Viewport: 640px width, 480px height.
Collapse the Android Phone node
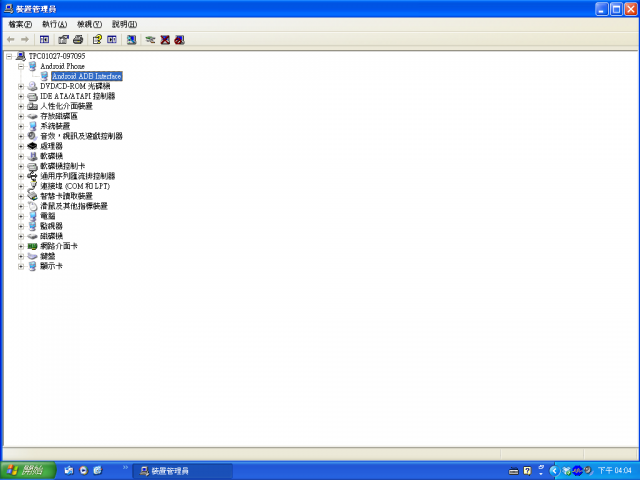(x=21, y=67)
